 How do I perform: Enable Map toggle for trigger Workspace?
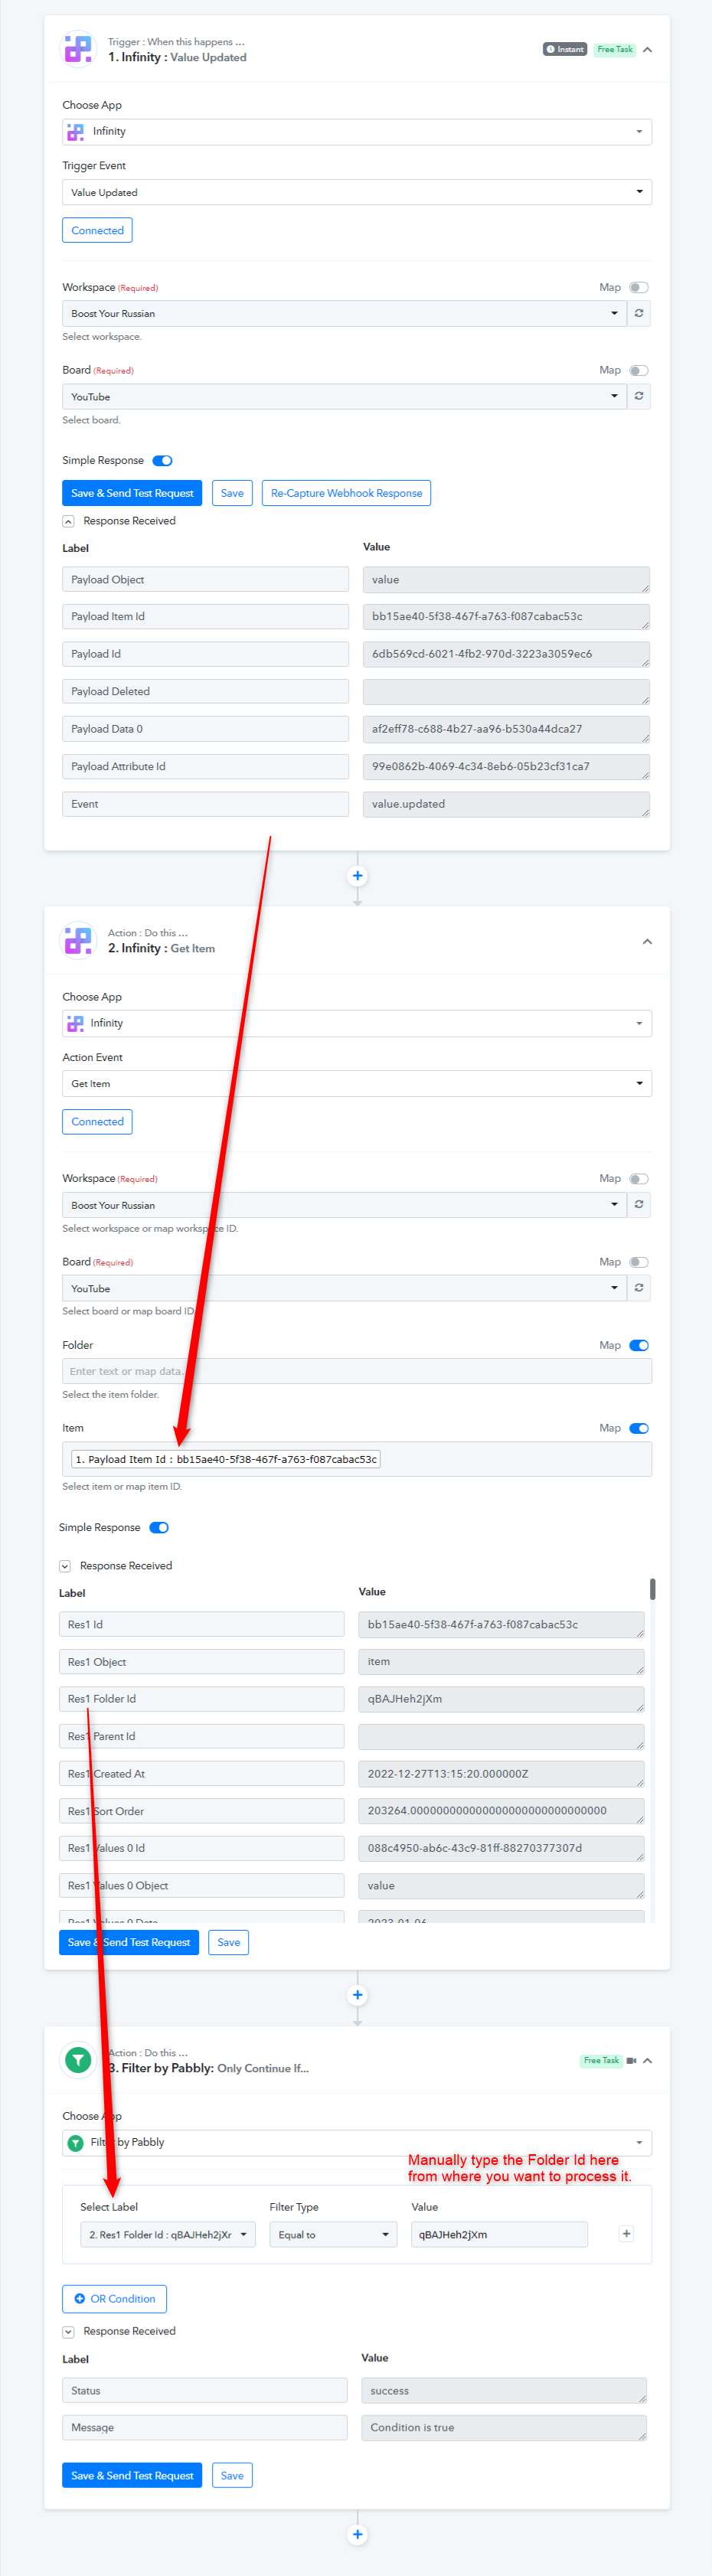(x=639, y=288)
